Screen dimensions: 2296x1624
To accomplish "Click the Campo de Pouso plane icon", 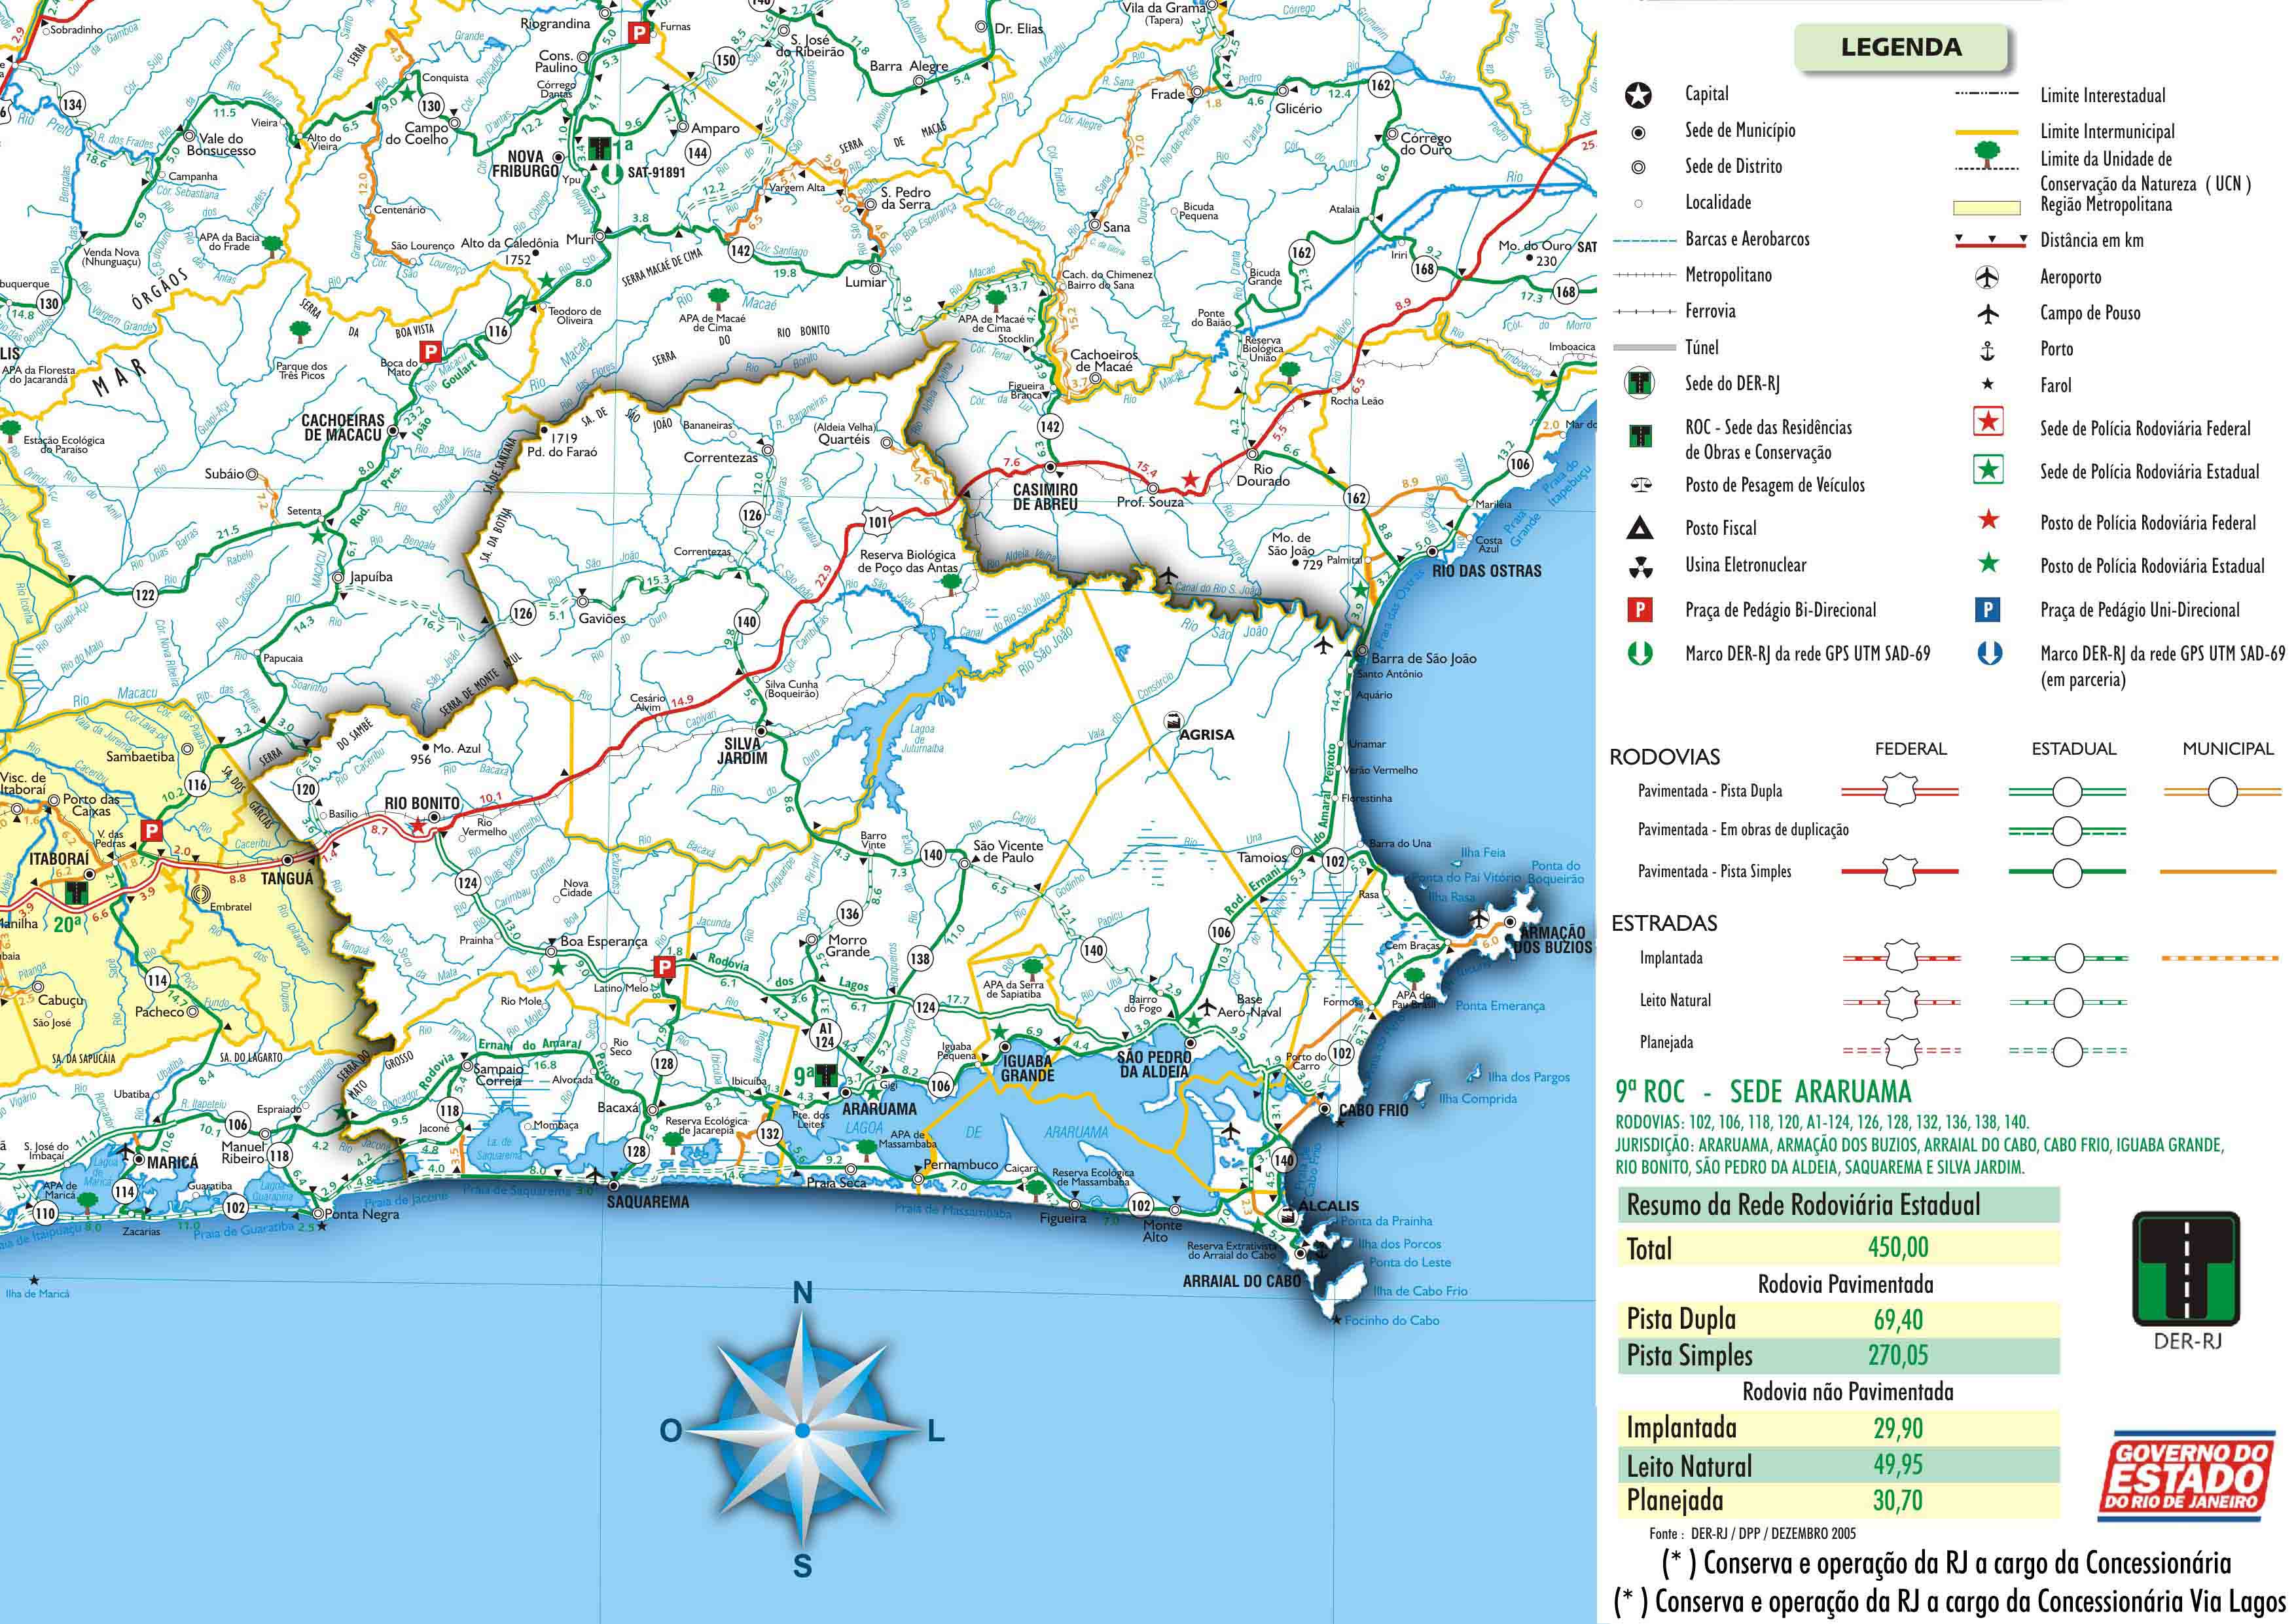I will click(x=1987, y=314).
